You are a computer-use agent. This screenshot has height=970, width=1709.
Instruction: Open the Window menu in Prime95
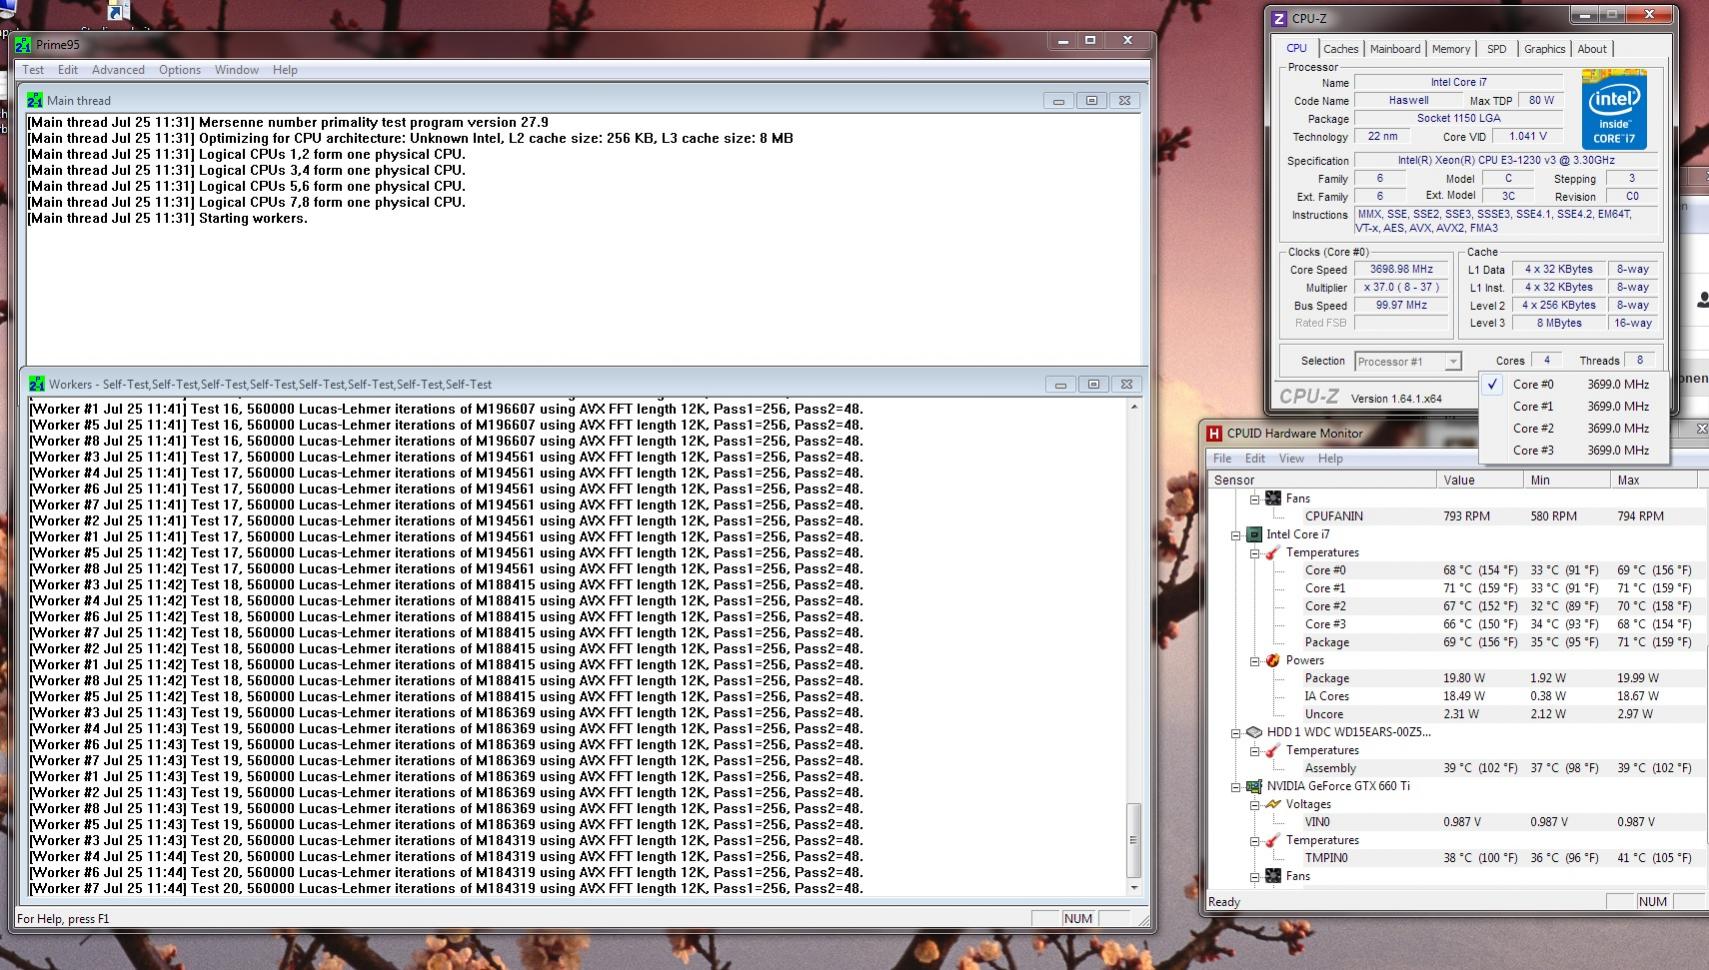pos(236,70)
